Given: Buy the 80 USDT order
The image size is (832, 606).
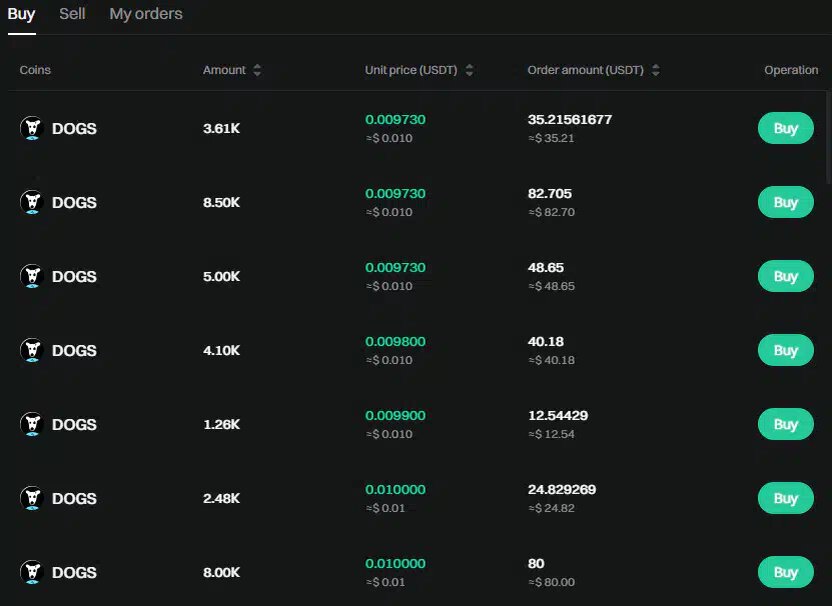Looking at the screenshot, I should pos(785,572).
